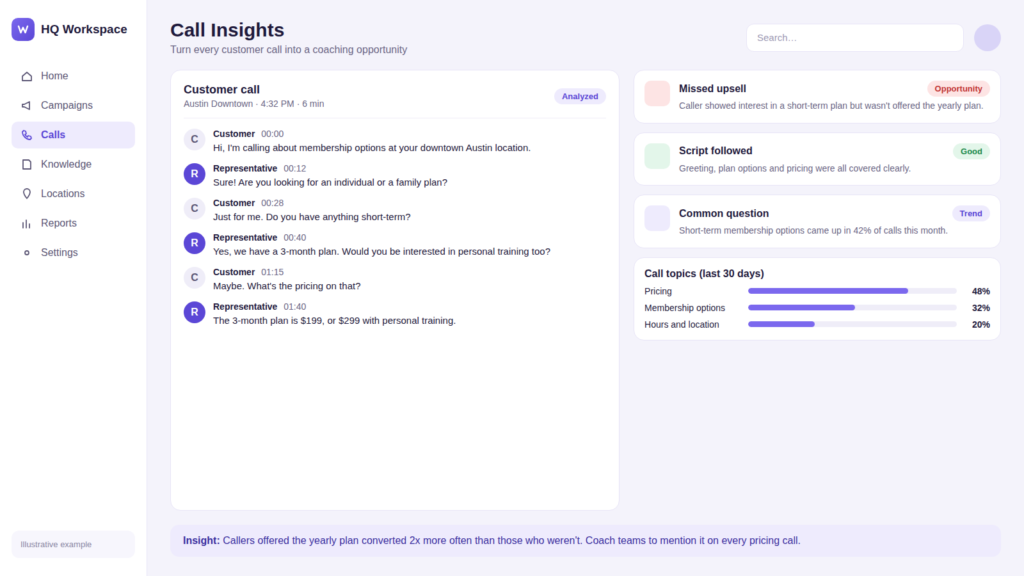Screen dimensions: 1024x576
Task: Open Reports page
Action: (x=73, y=223)
